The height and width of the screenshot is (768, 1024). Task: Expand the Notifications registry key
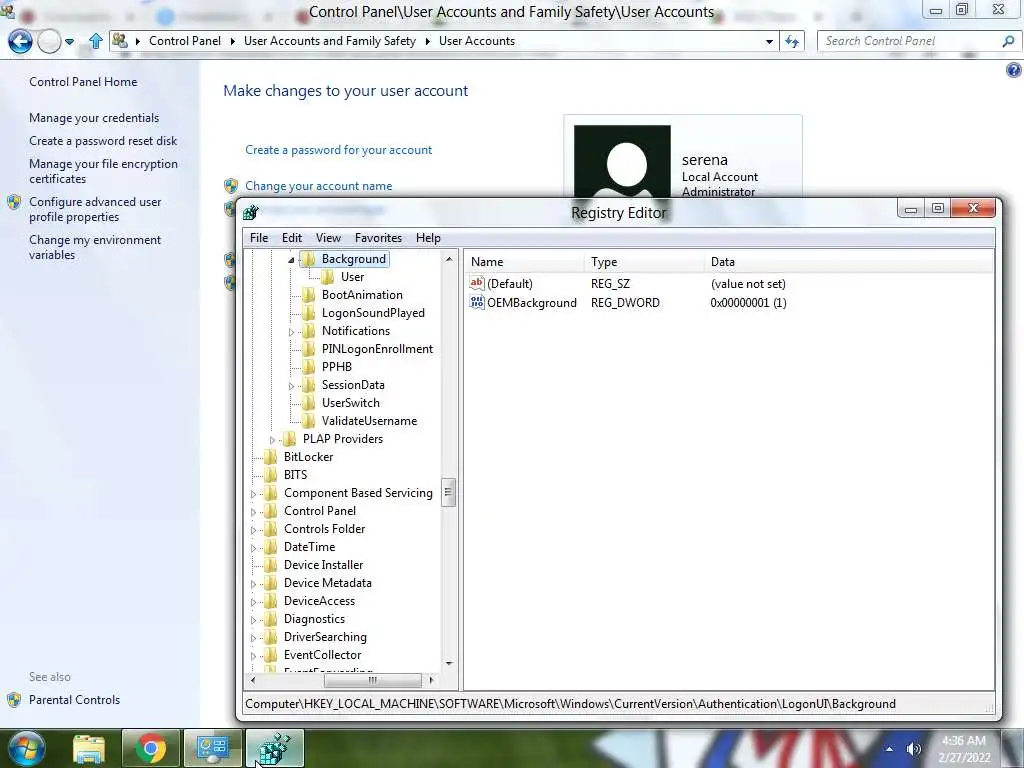tap(291, 332)
